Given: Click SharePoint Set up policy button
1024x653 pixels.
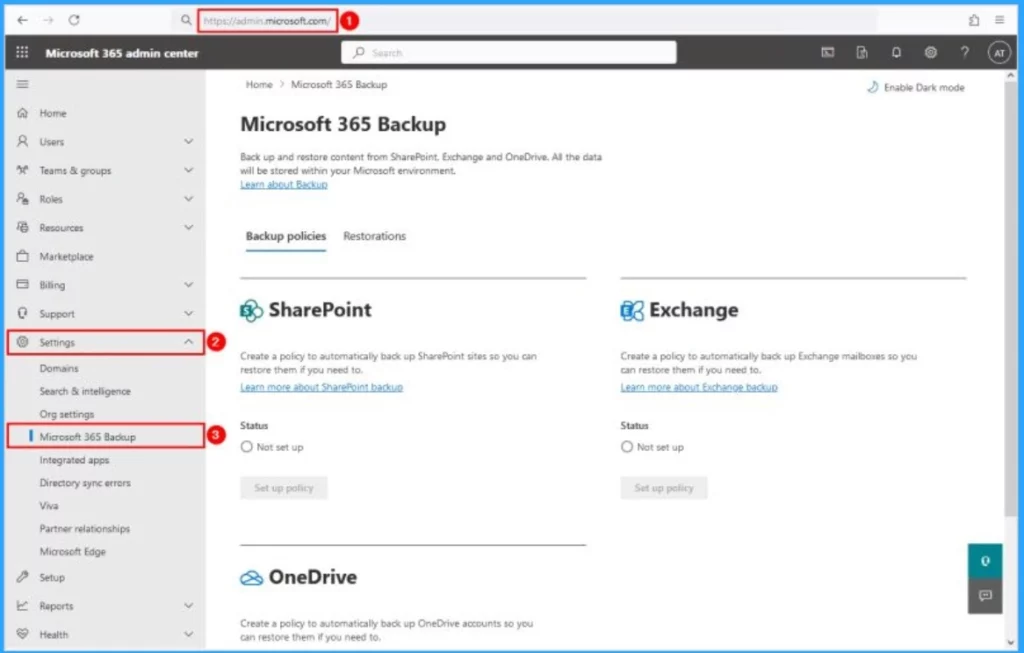Looking at the screenshot, I should (x=283, y=488).
